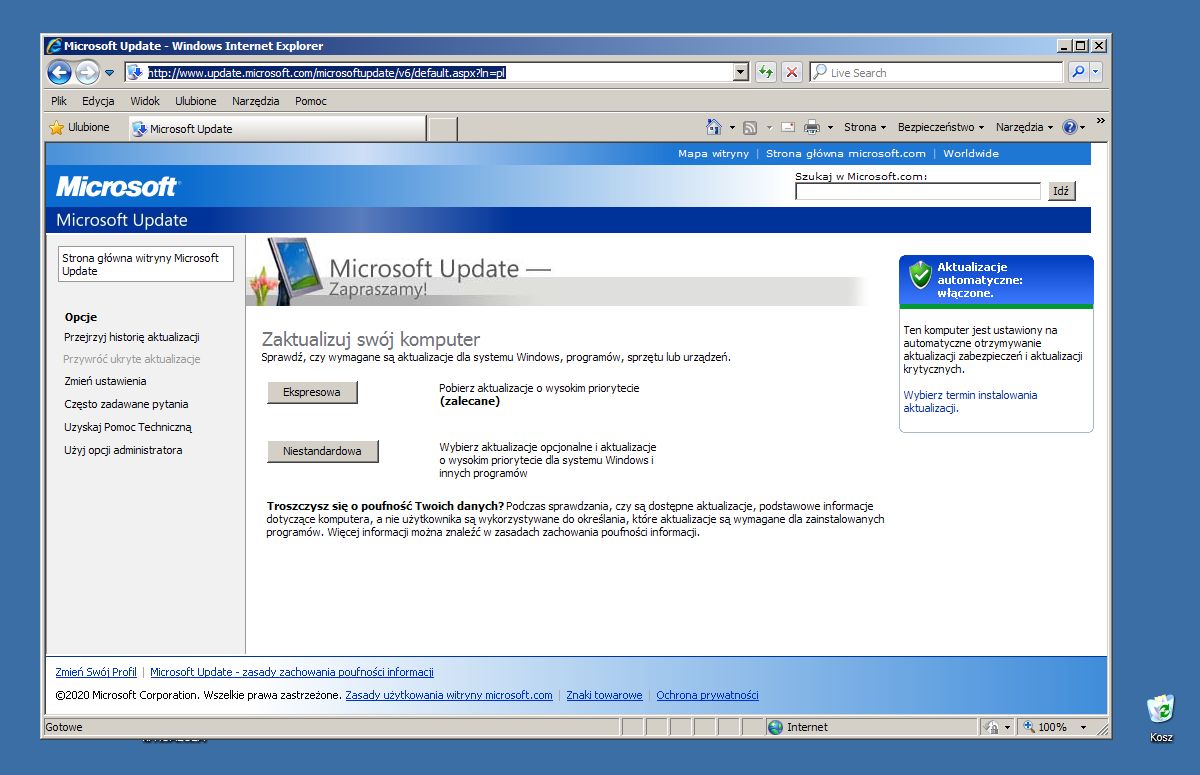Click the Refresh page icon
The height and width of the screenshot is (775, 1200).
point(766,72)
